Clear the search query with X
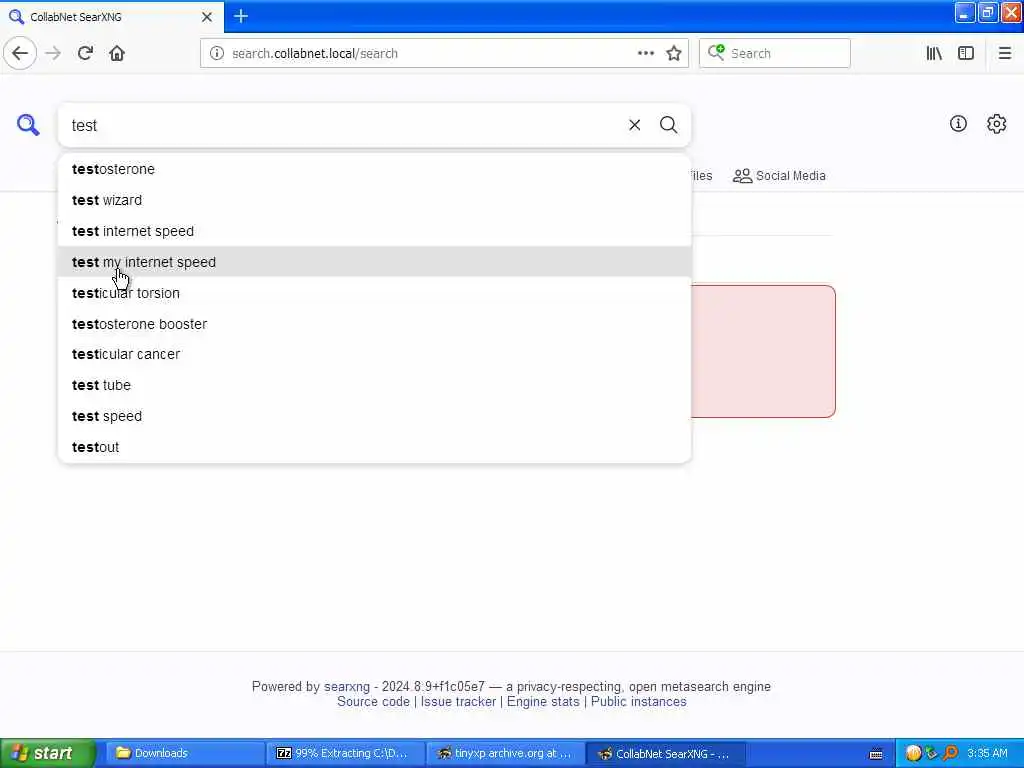 point(634,125)
